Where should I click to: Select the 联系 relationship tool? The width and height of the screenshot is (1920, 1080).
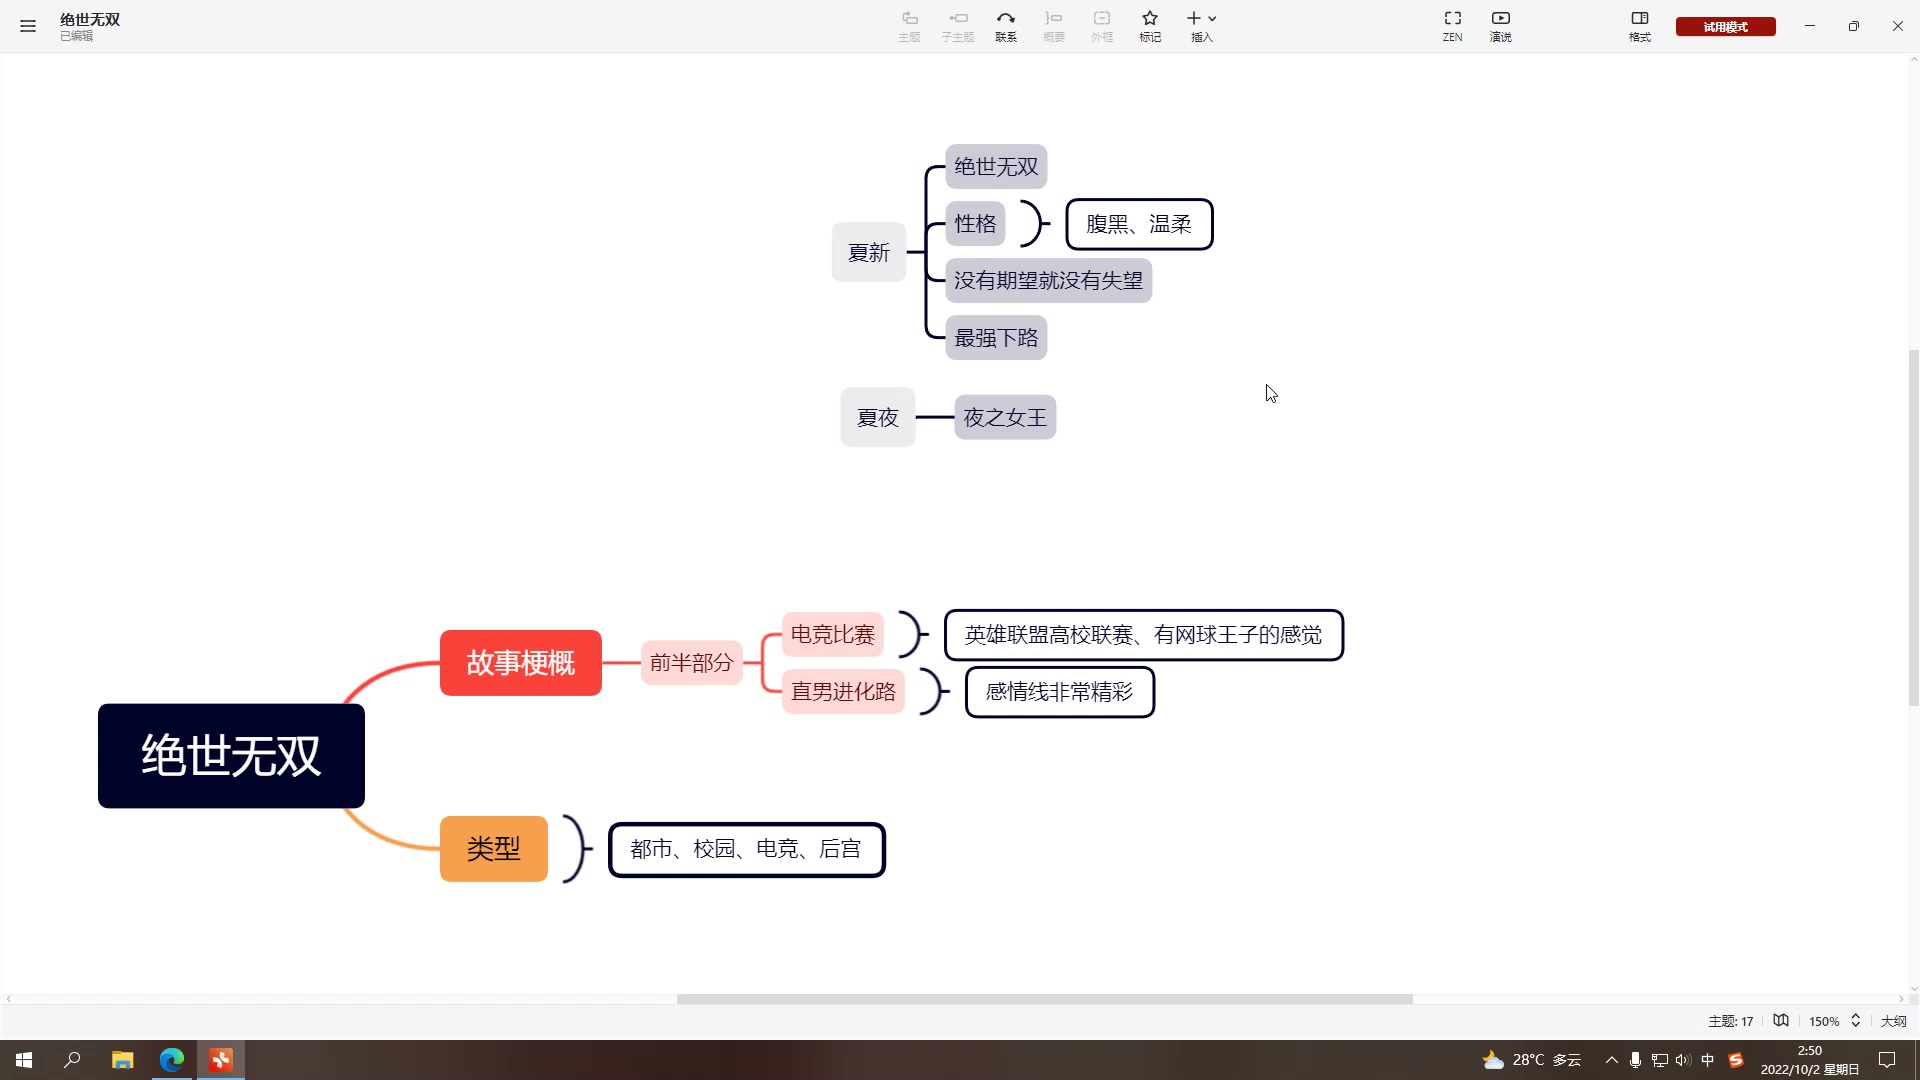coord(1006,26)
